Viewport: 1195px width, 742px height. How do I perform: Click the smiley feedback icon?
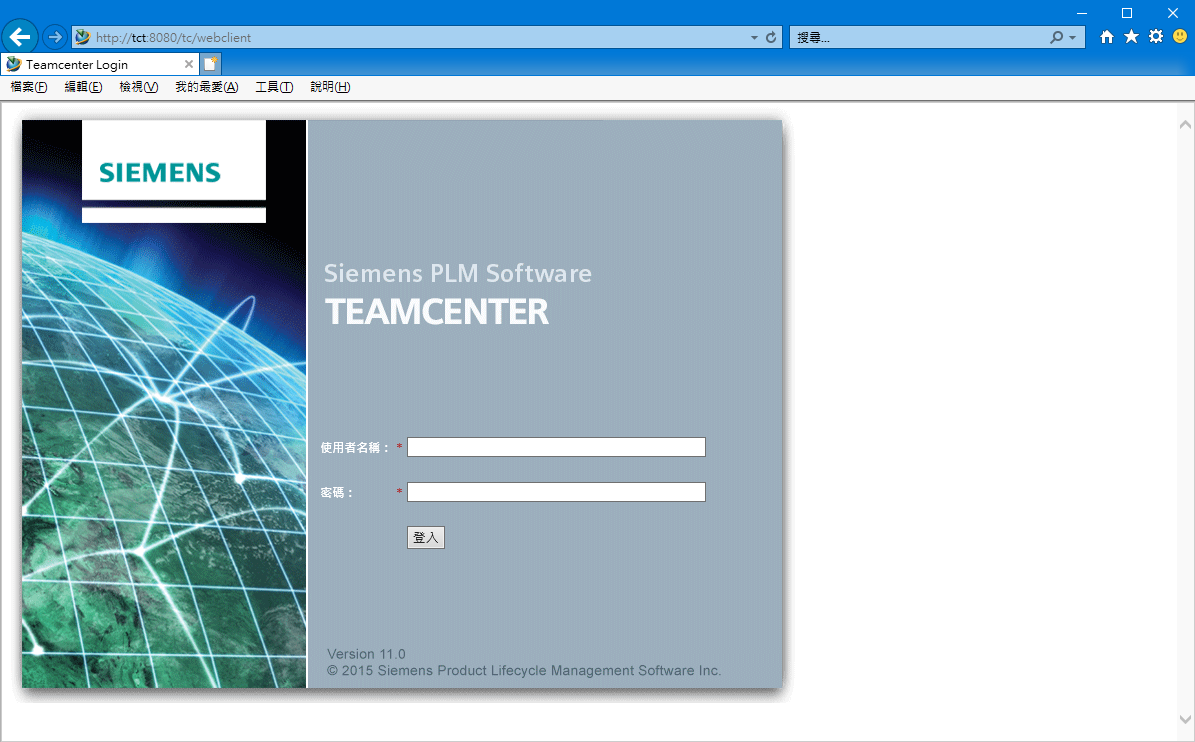[x=1180, y=37]
